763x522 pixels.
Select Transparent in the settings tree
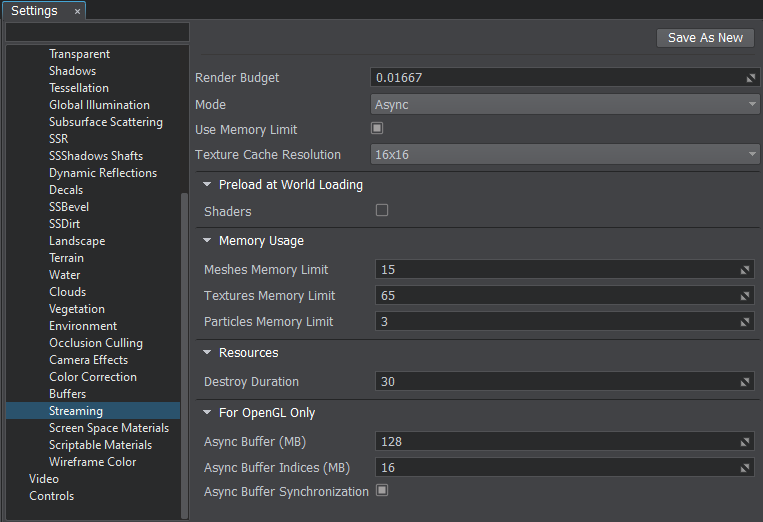tap(79, 54)
